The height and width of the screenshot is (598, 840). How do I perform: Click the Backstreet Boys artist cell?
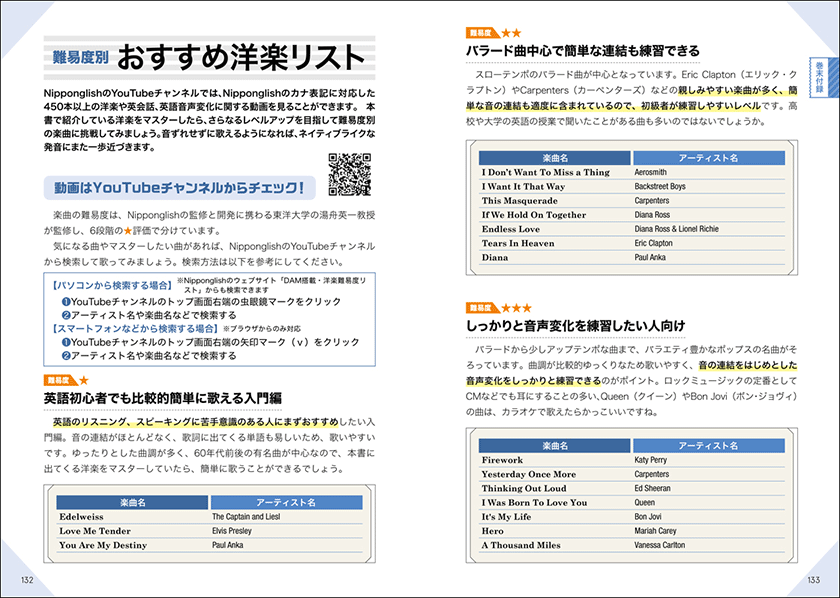tap(659, 186)
